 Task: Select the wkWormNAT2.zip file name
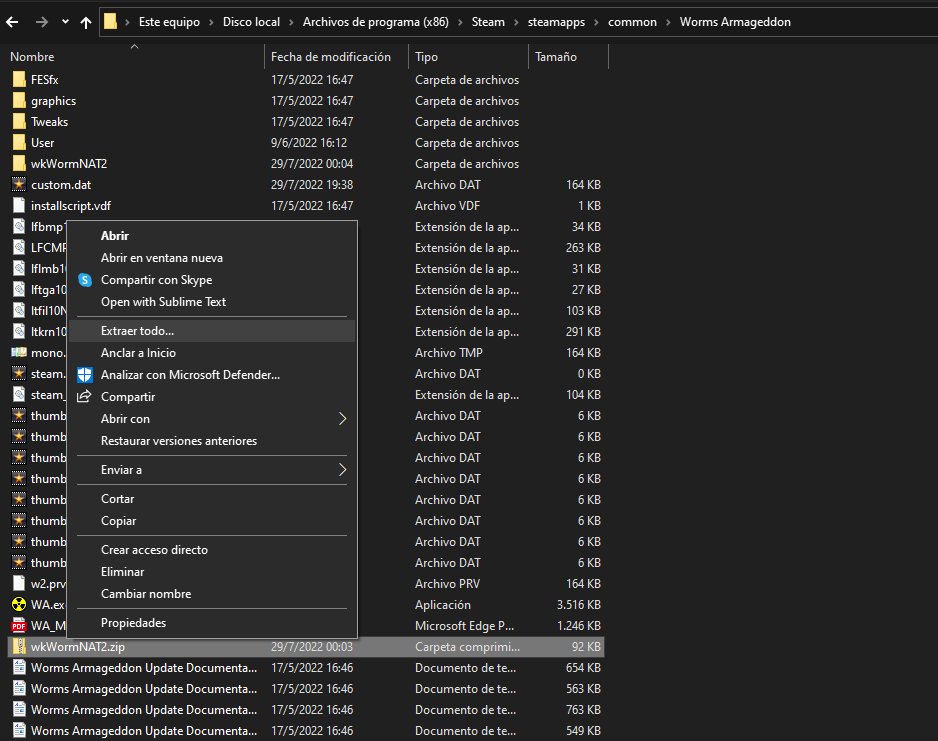tap(78, 647)
